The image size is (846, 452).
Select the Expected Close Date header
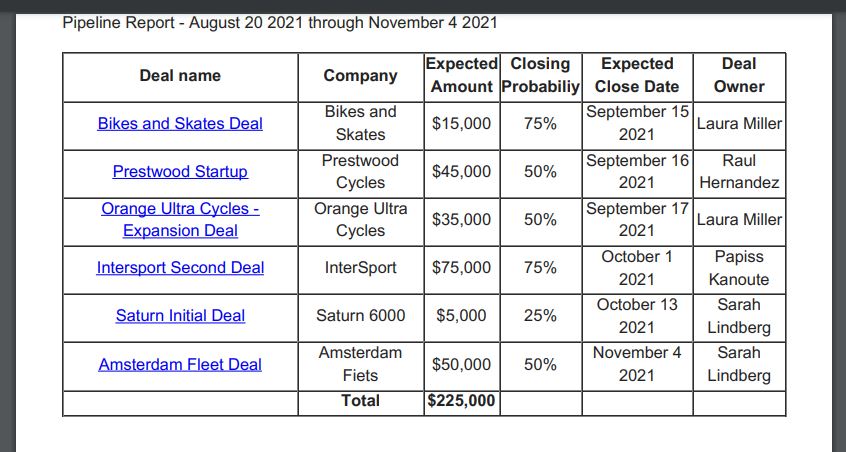(637, 76)
